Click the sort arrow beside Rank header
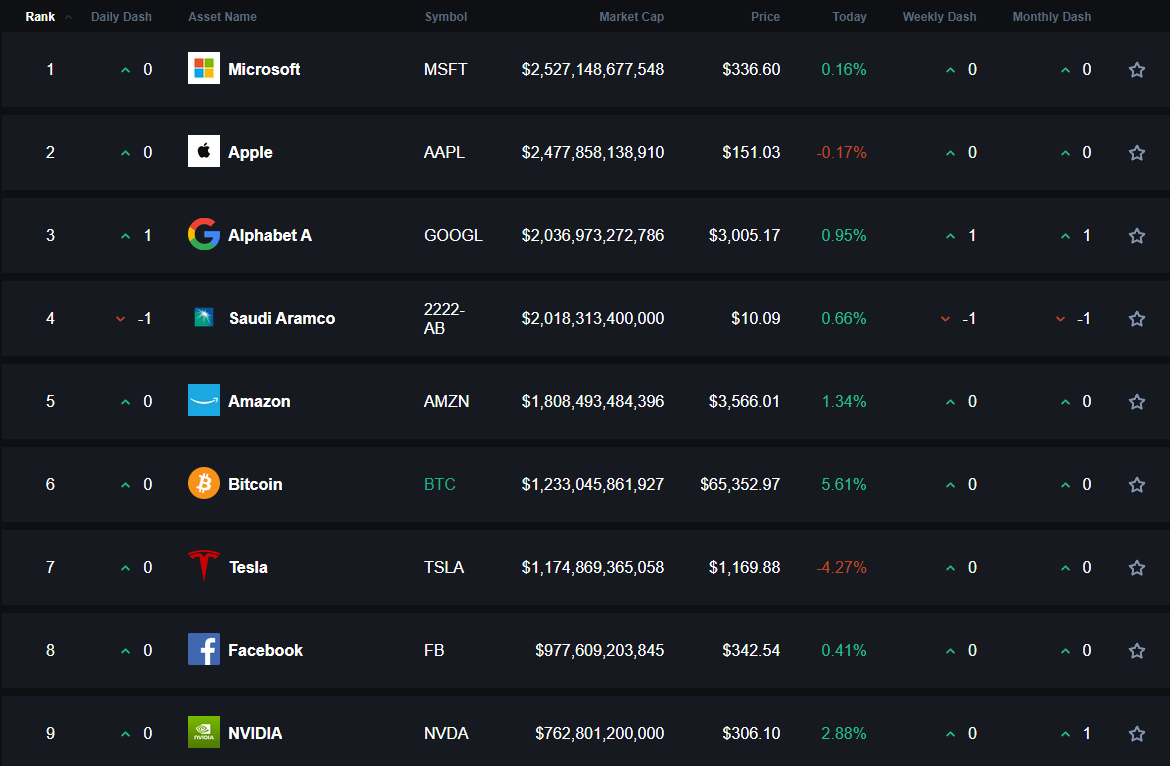Screen dimensions: 1170x766 [x=67, y=16]
